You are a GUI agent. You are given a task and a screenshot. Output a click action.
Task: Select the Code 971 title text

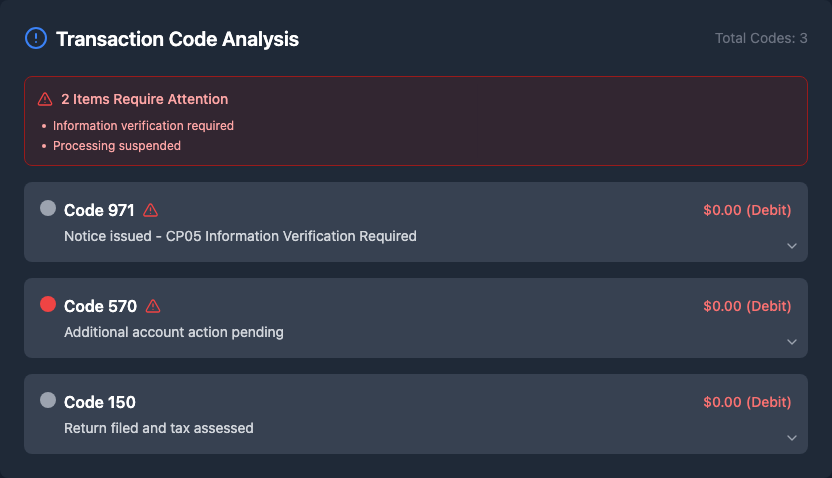click(x=99, y=210)
